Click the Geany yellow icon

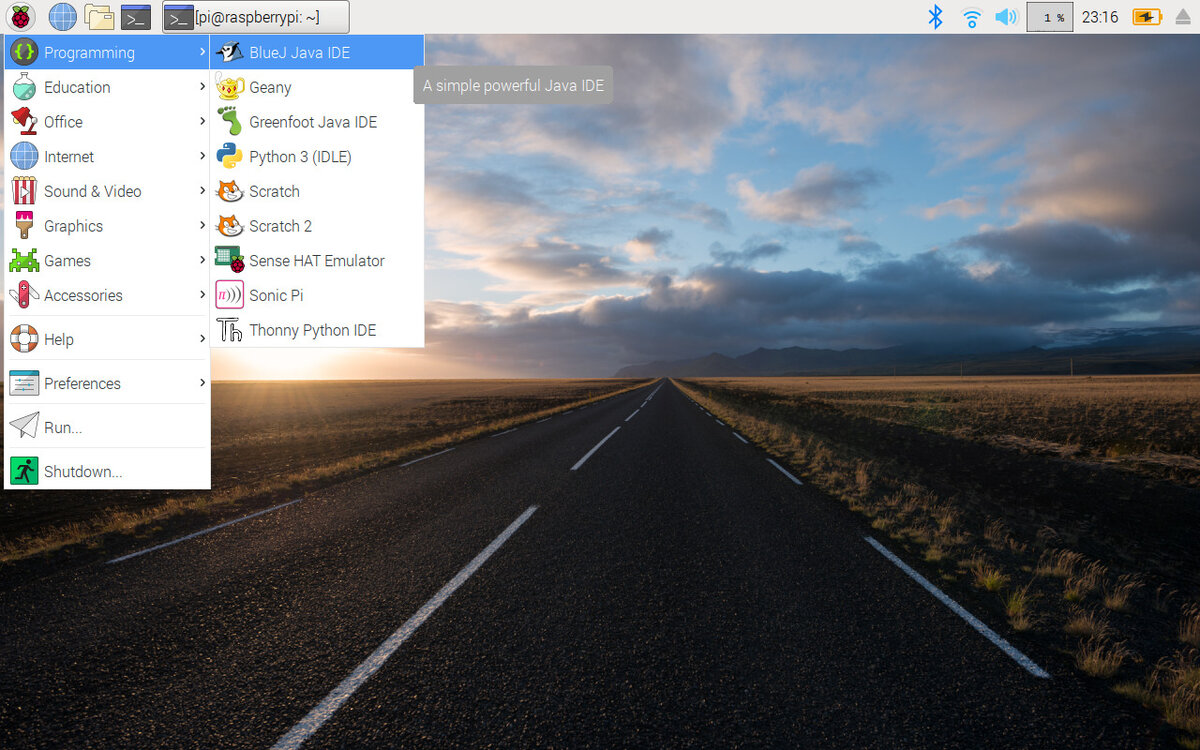coord(230,87)
